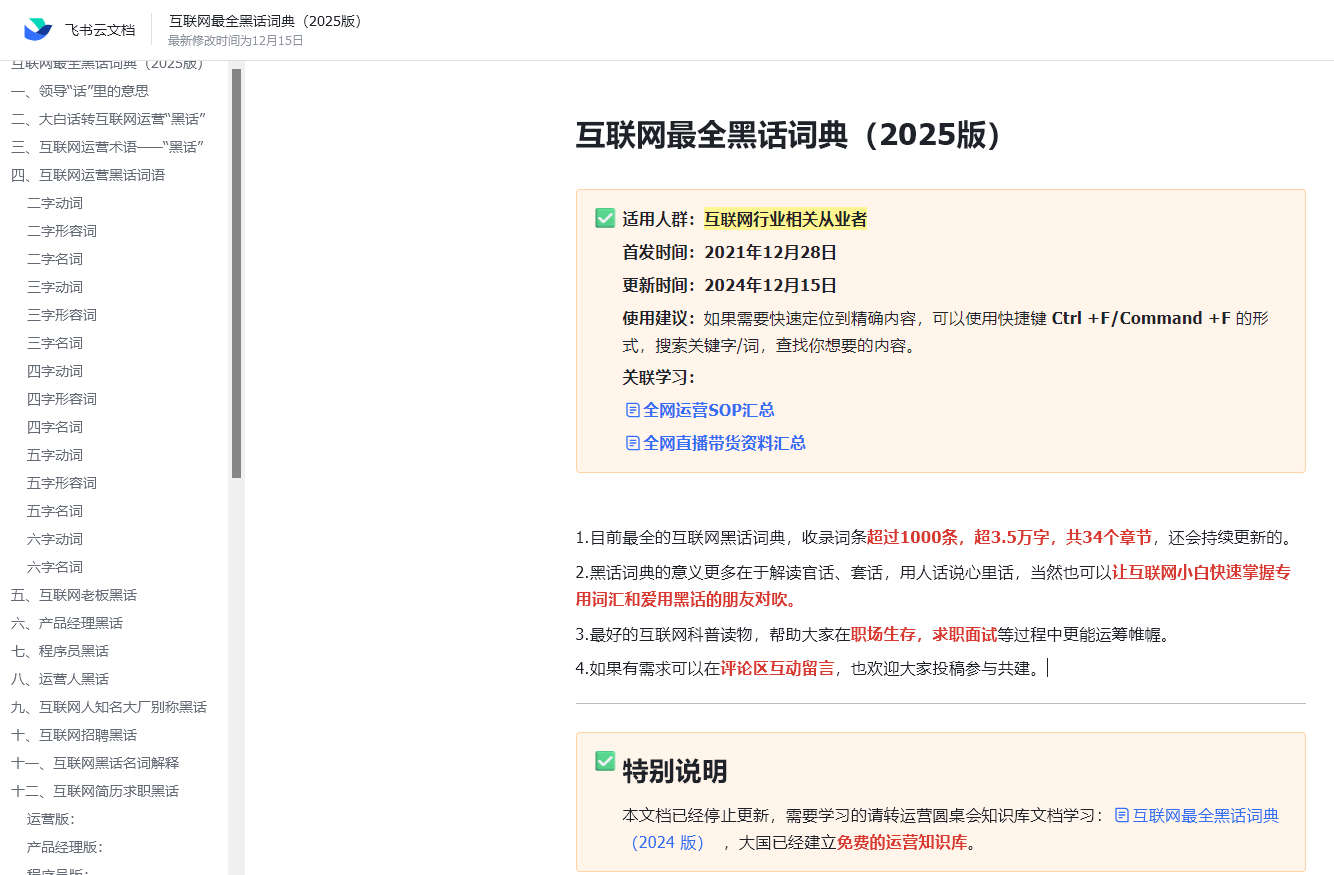Open the 互联网最全黑话词典 (2024 版) link
The width and height of the screenshot is (1334, 875).
tap(1204, 815)
